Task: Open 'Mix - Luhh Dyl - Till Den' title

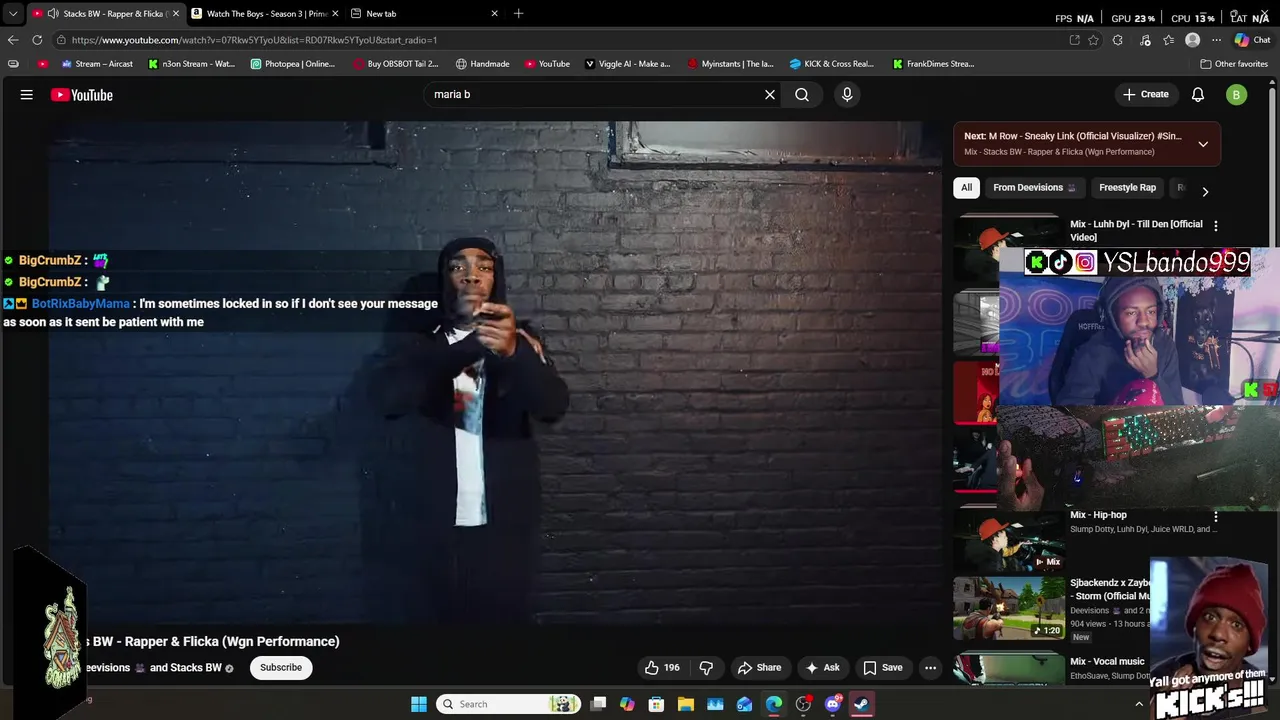Action: (x=1136, y=231)
